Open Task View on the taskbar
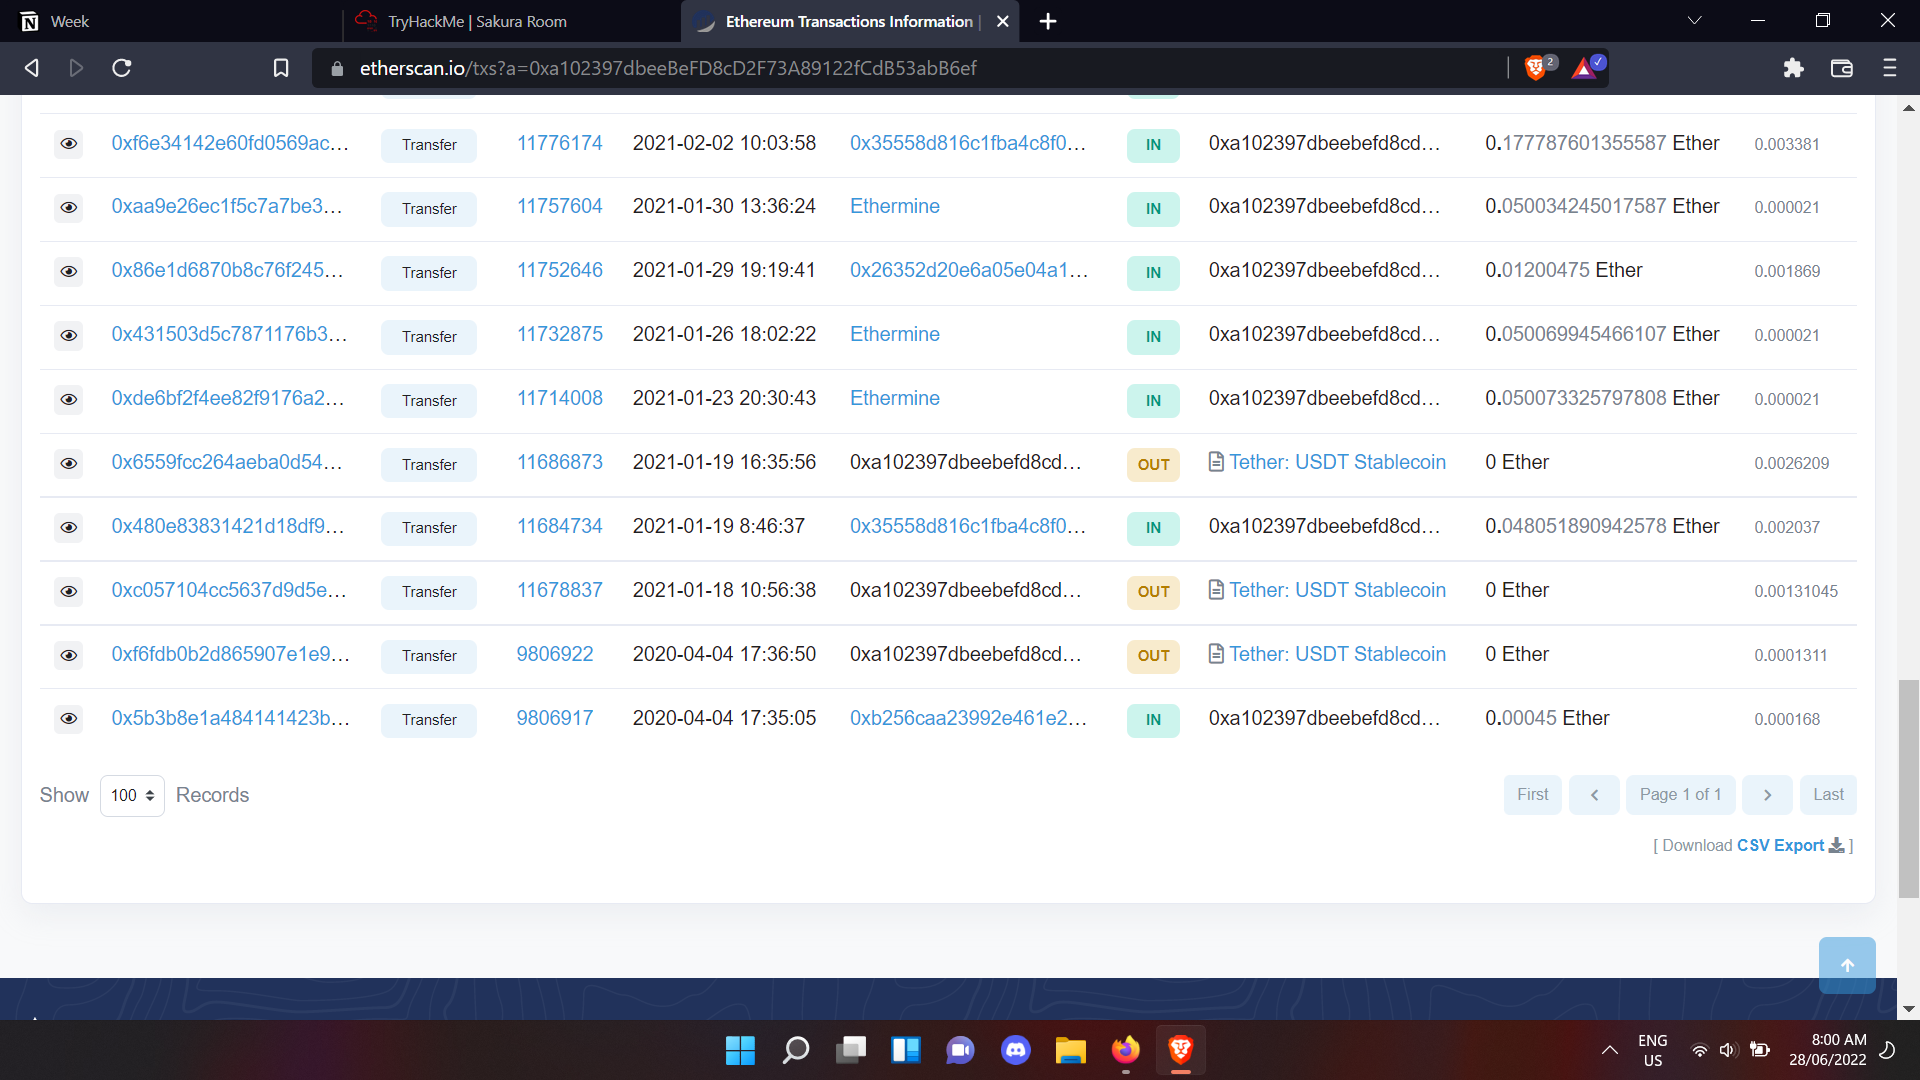The height and width of the screenshot is (1080, 1920). point(851,1050)
